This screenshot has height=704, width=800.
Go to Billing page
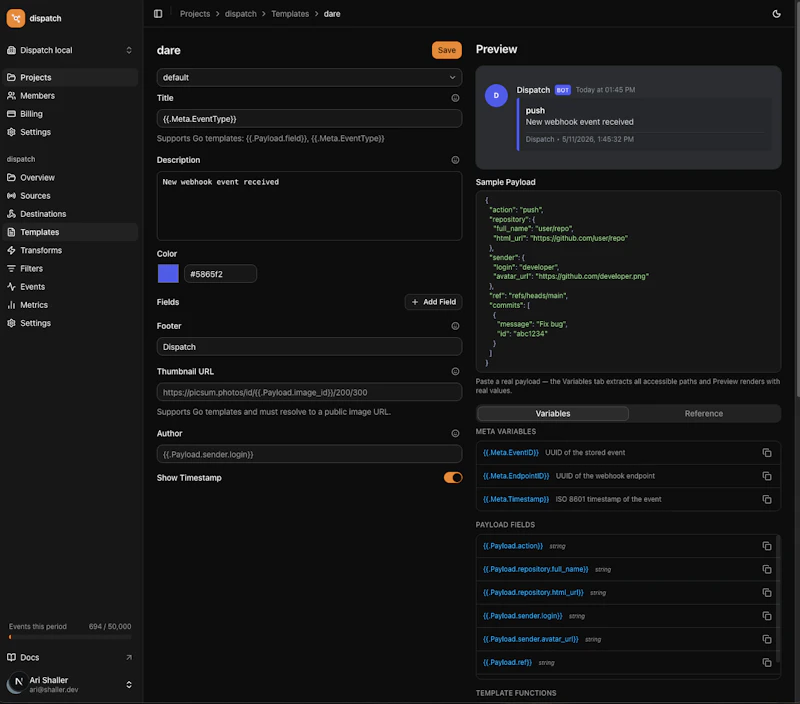coord(70,114)
